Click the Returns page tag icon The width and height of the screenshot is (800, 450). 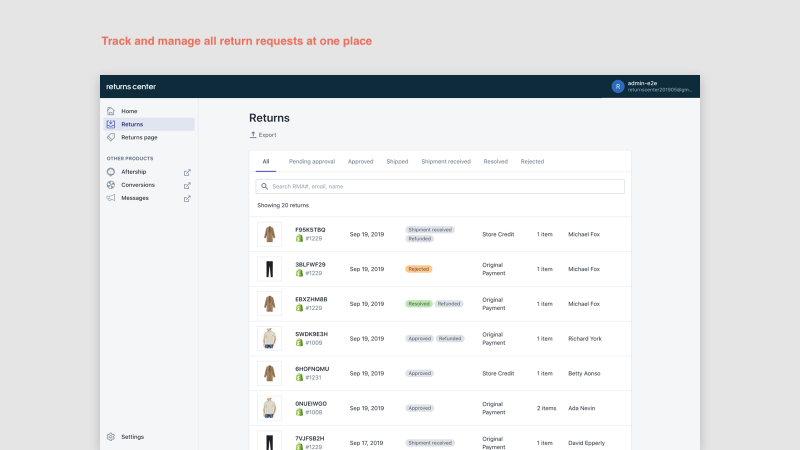click(111, 137)
